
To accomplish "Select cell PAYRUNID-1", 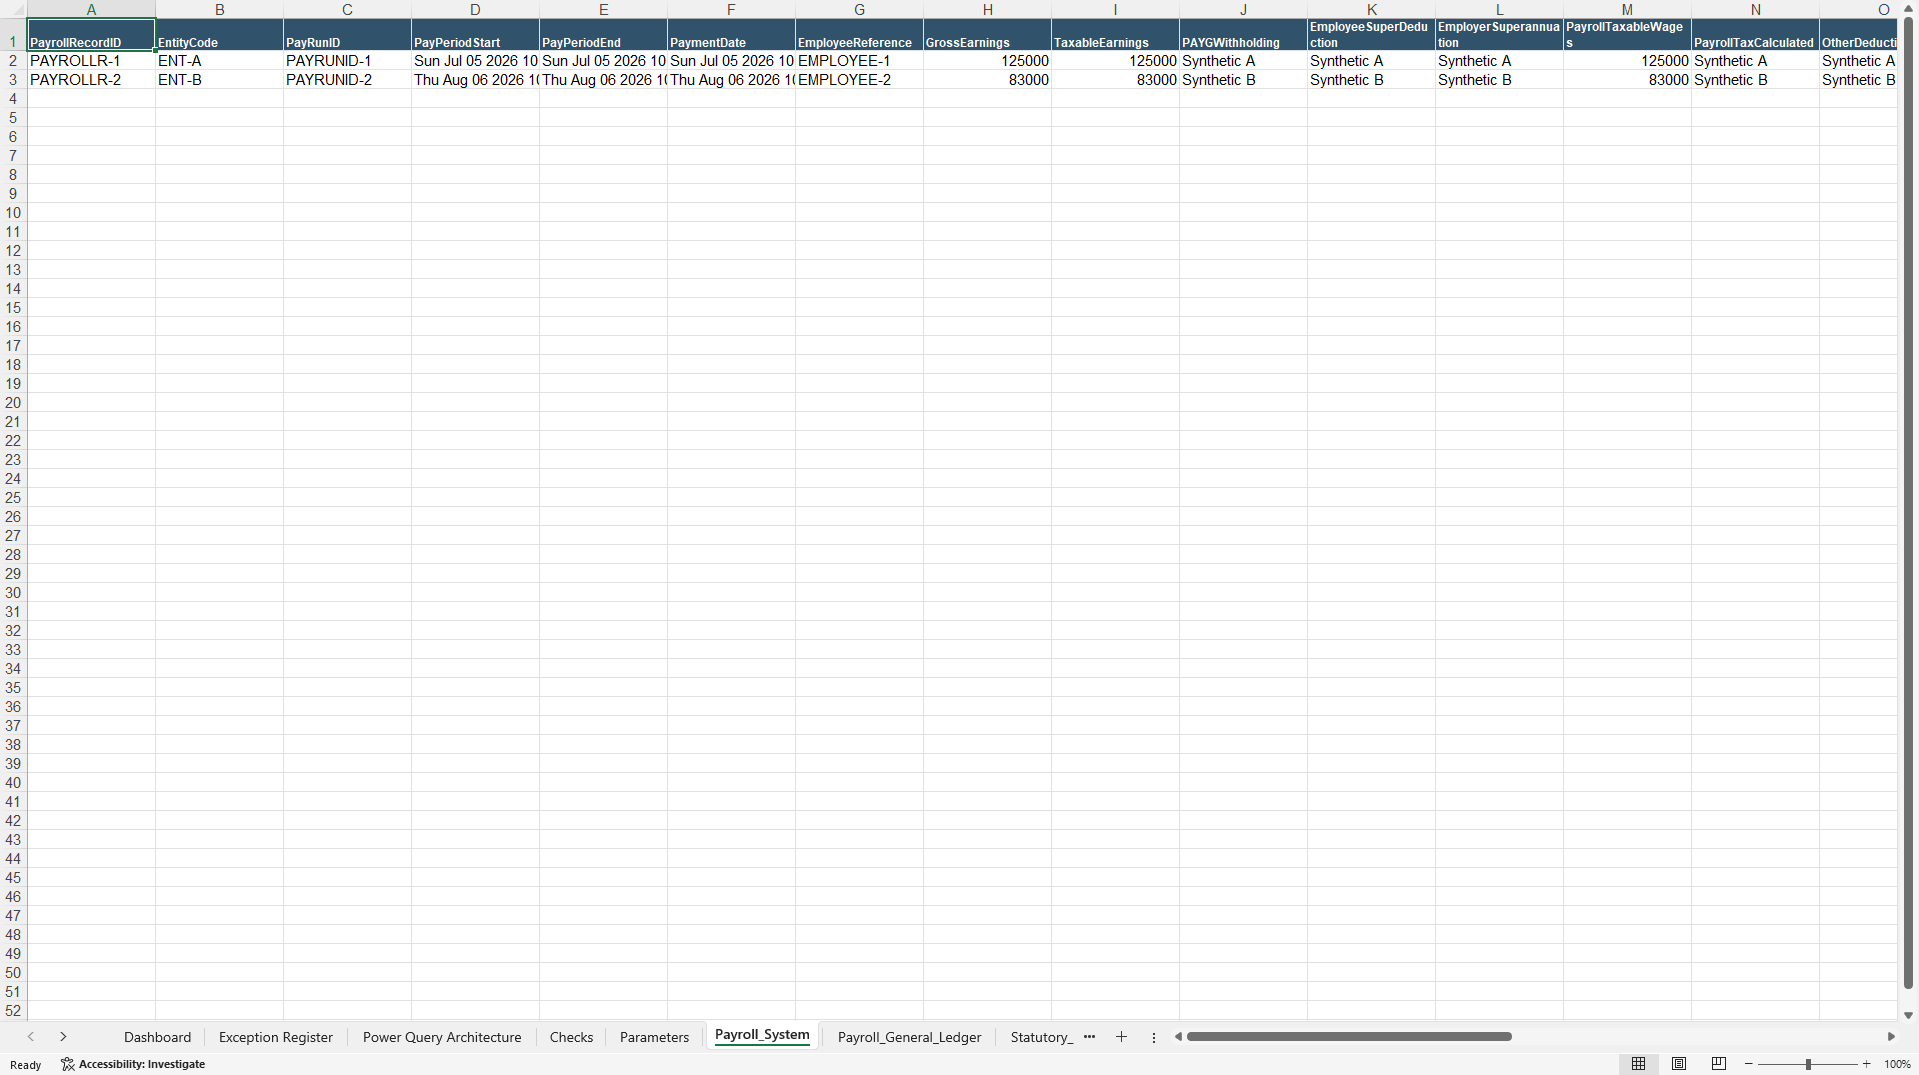I will [347, 61].
